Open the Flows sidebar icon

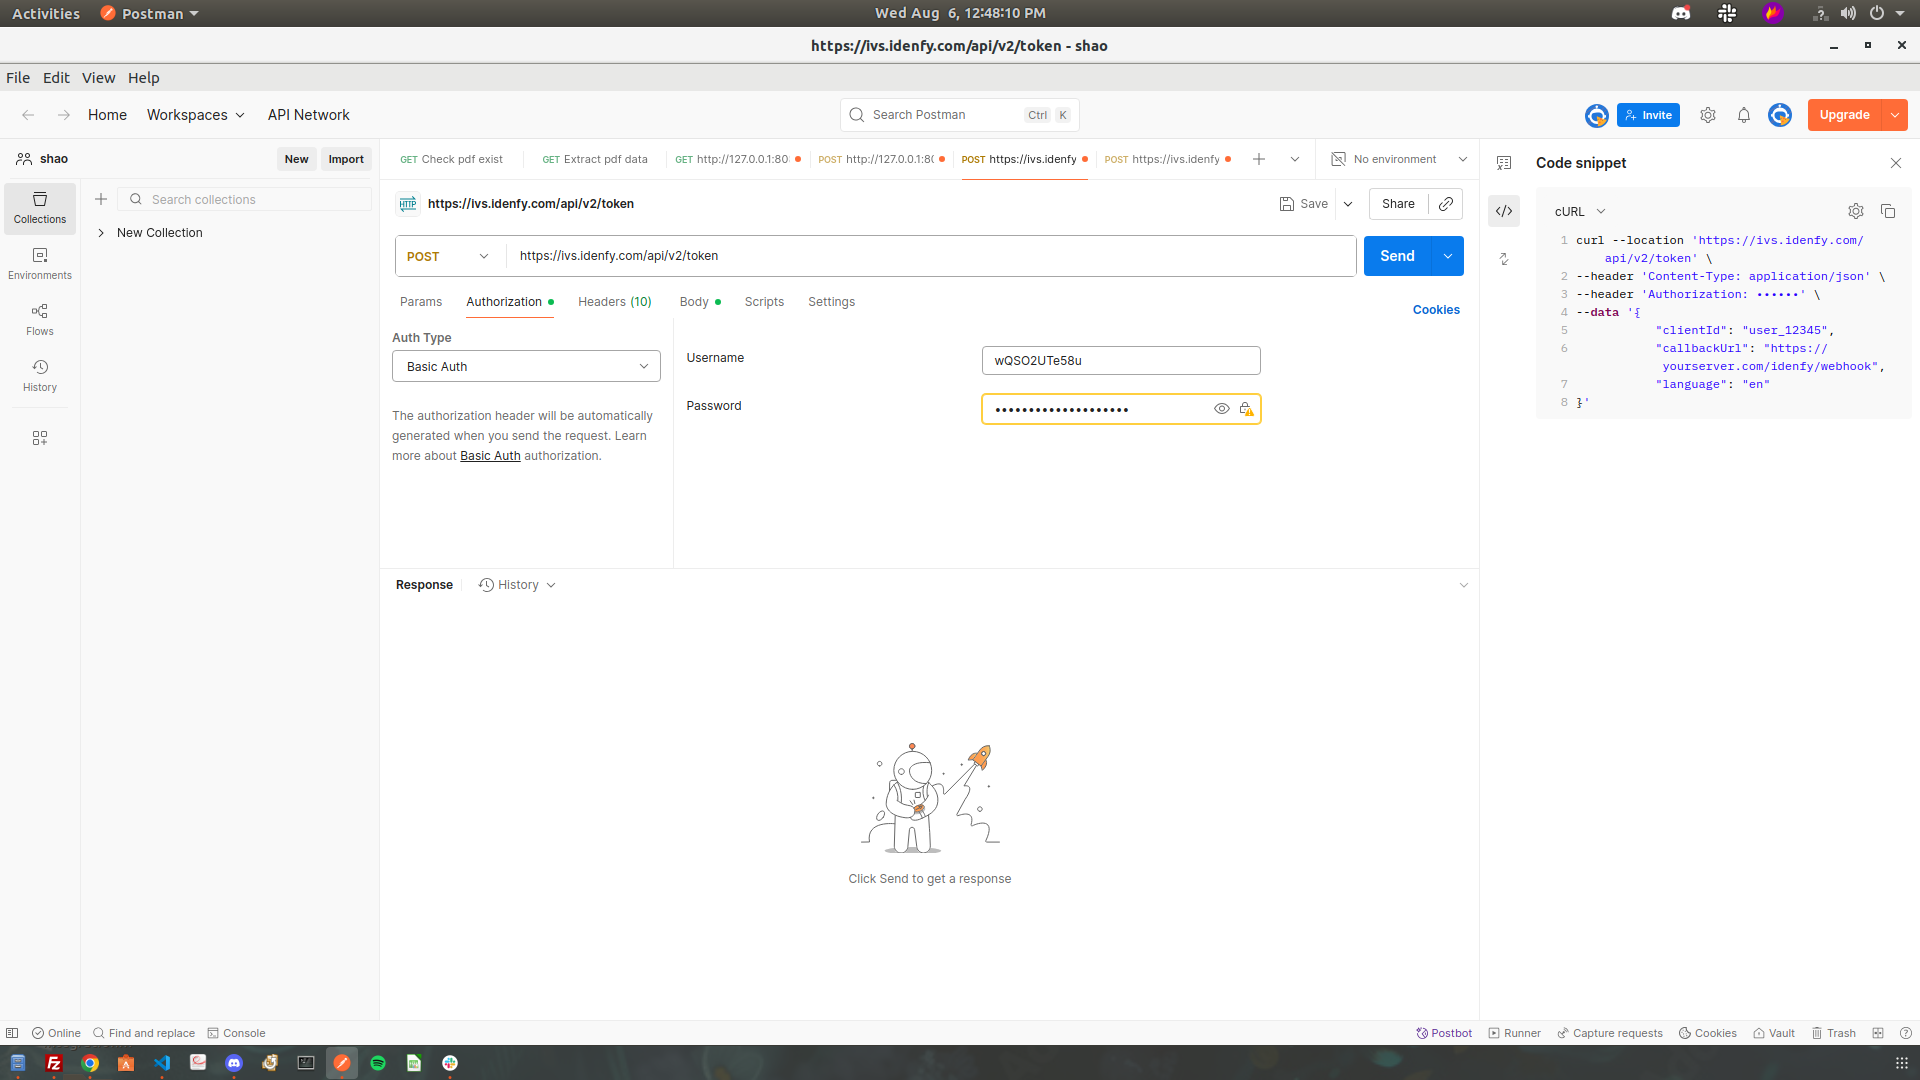tap(40, 319)
